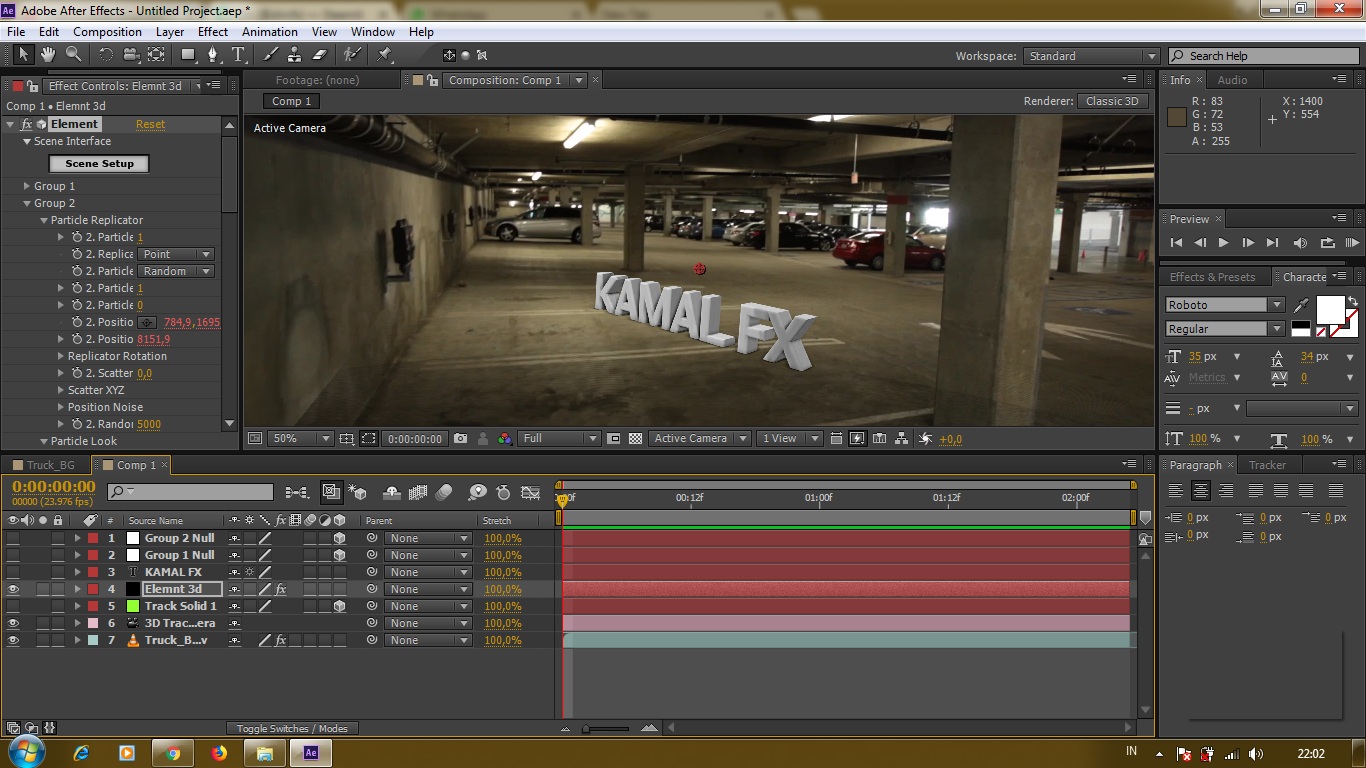Toggle transparency grid in composition viewer
The width and height of the screenshot is (1366, 768).
[635, 438]
